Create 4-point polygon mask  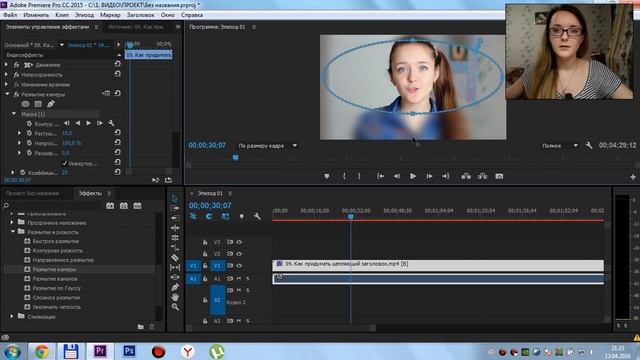pos(38,104)
